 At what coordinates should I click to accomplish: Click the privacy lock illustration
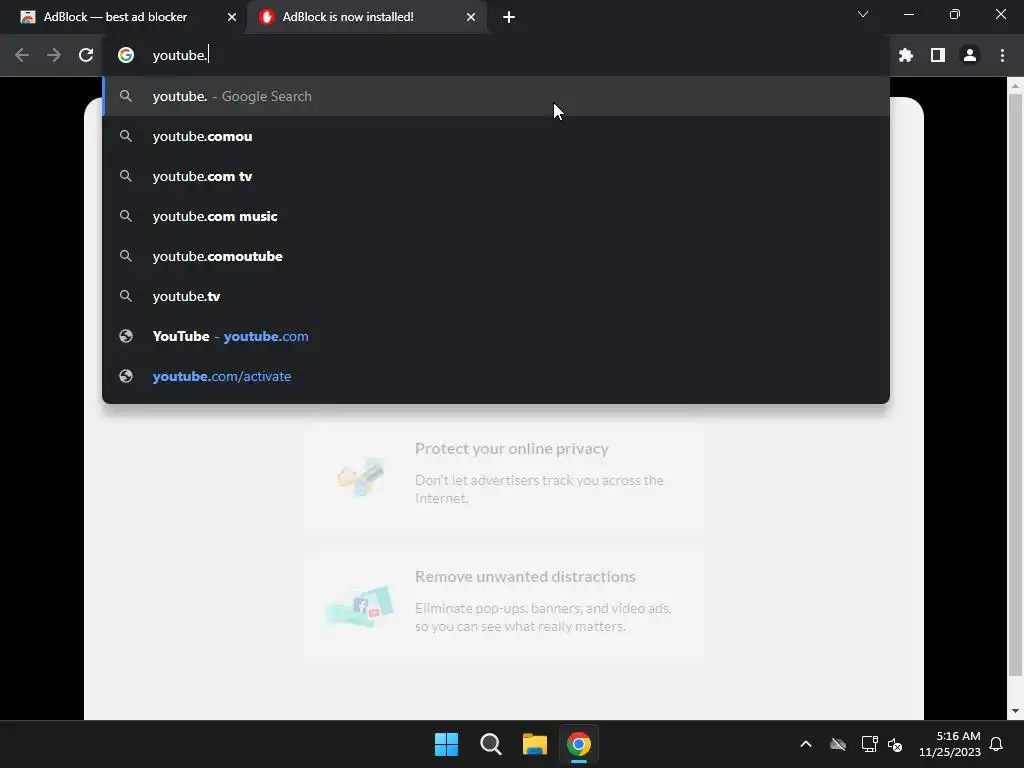361,477
